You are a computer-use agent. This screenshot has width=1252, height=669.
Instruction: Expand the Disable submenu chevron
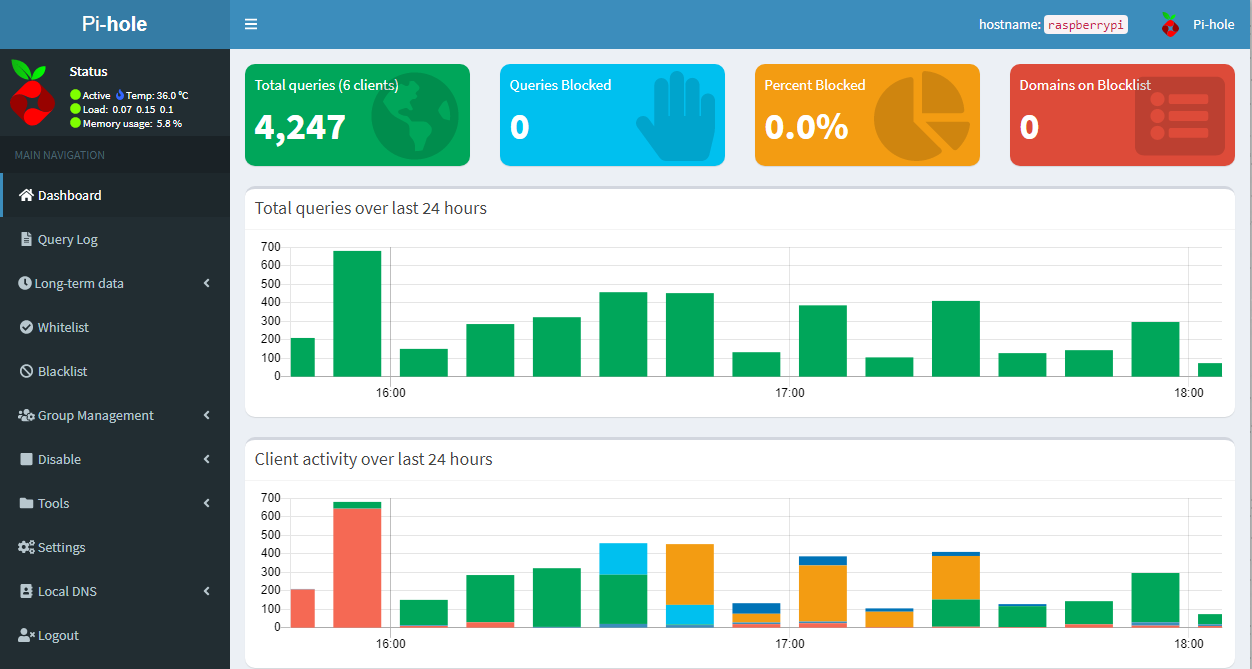pyautogui.click(x=207, y=459)
